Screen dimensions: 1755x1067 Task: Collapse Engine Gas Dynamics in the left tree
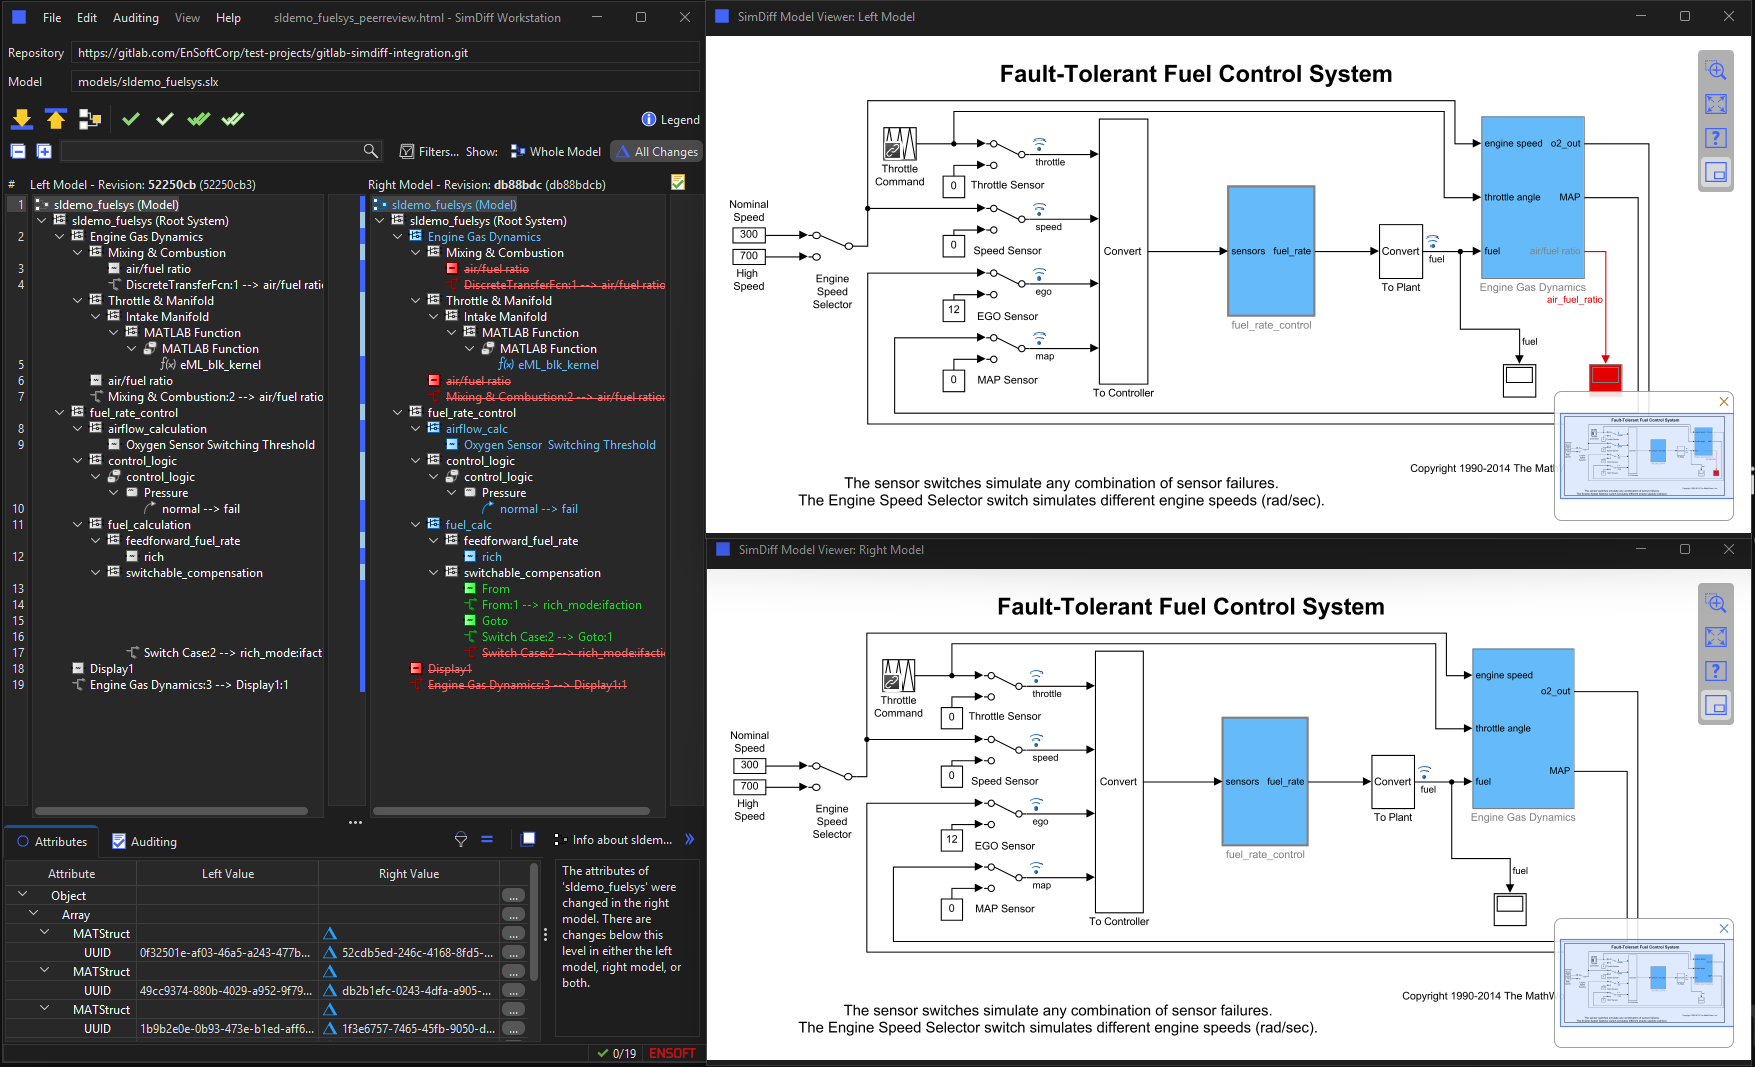click(59, 237)
